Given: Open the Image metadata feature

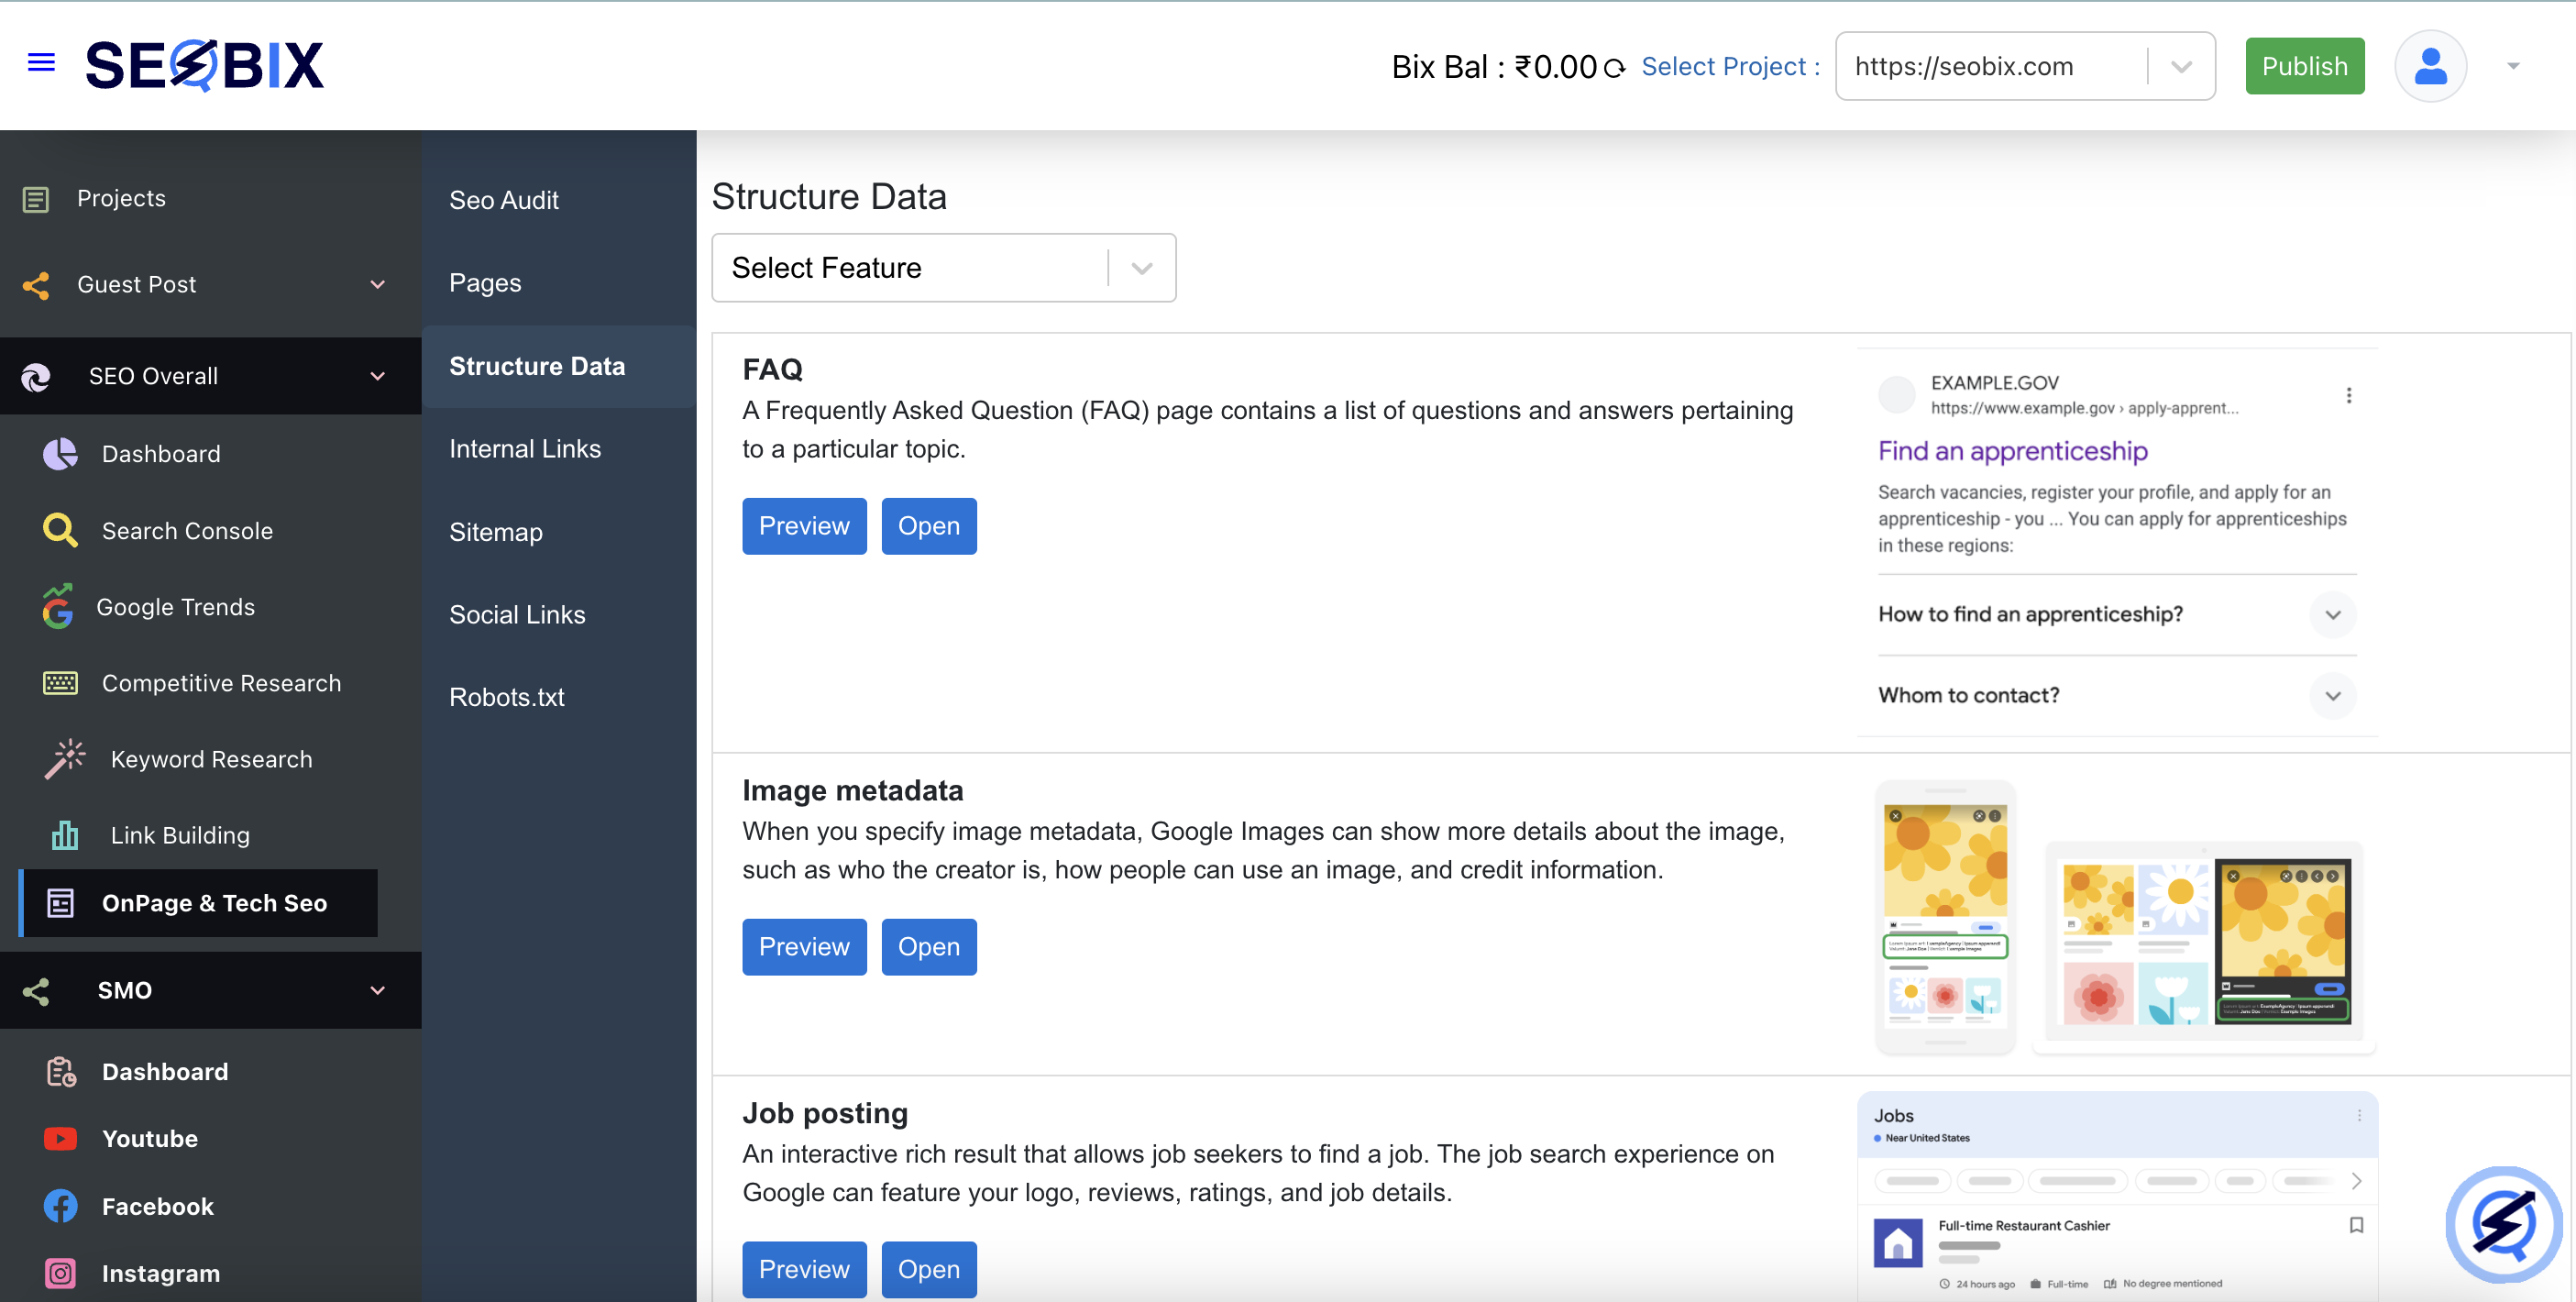Looking at the screenshot, I should 928,947.
